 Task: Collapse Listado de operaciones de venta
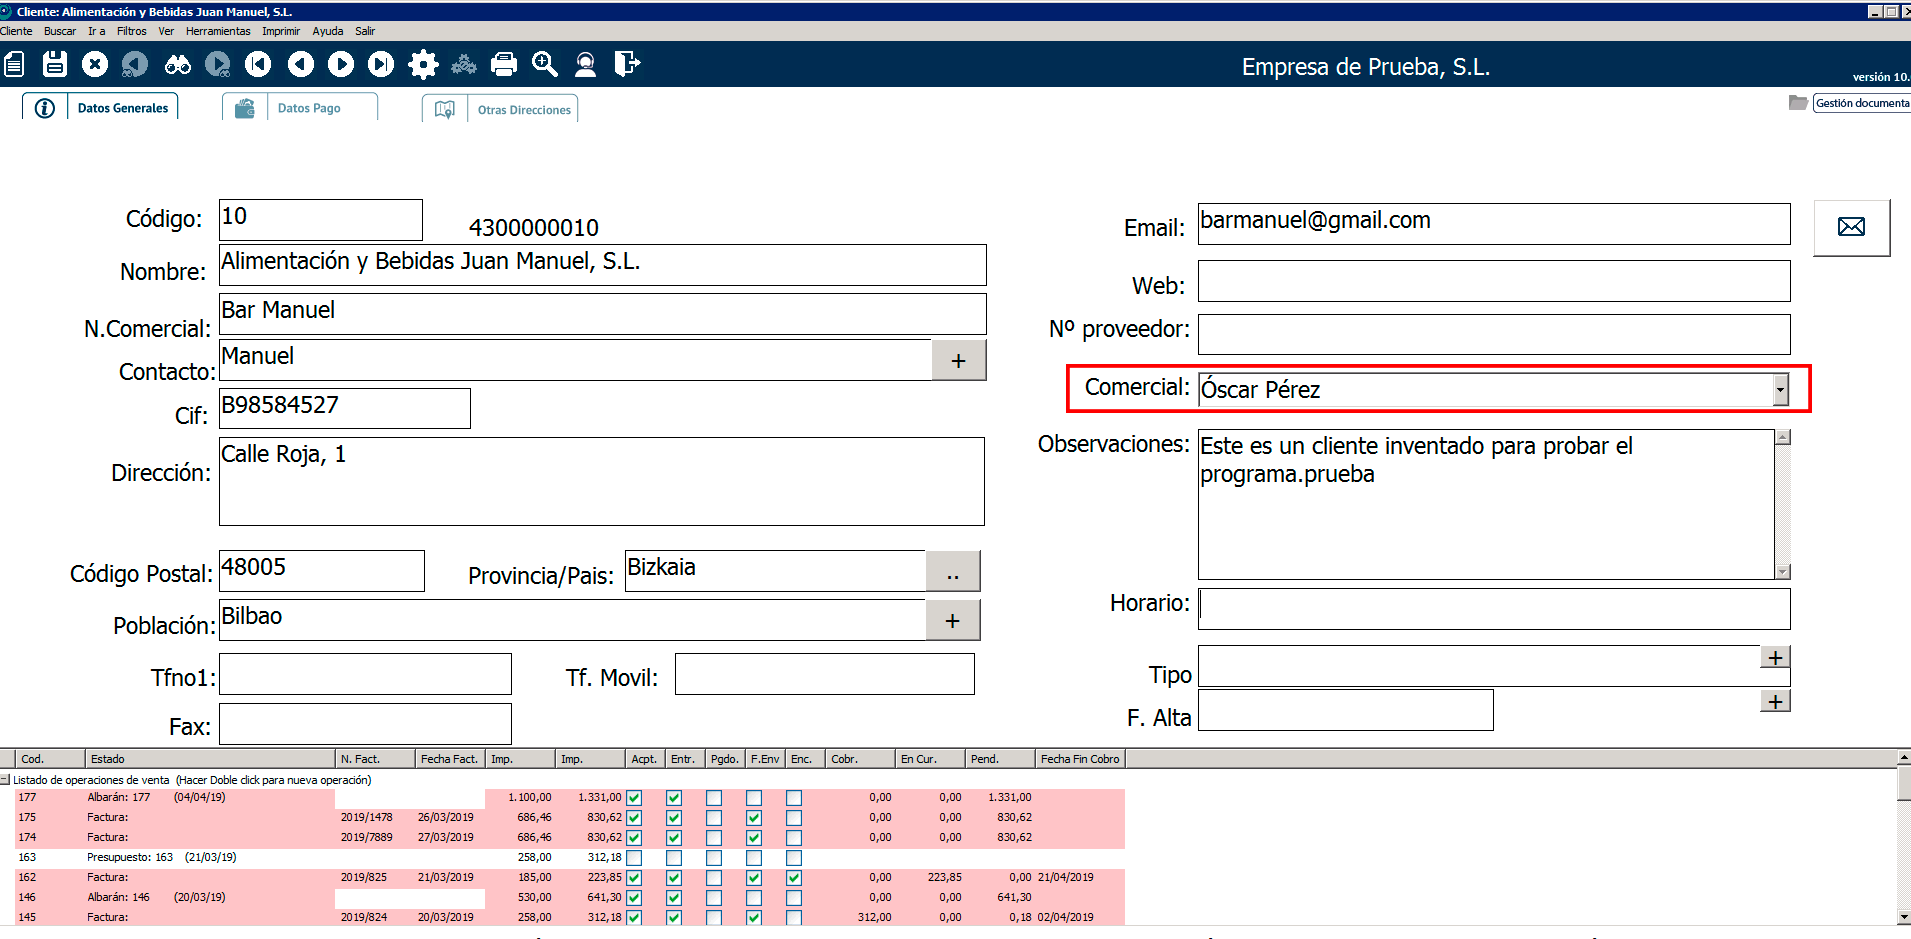click(x=6, y=780)
